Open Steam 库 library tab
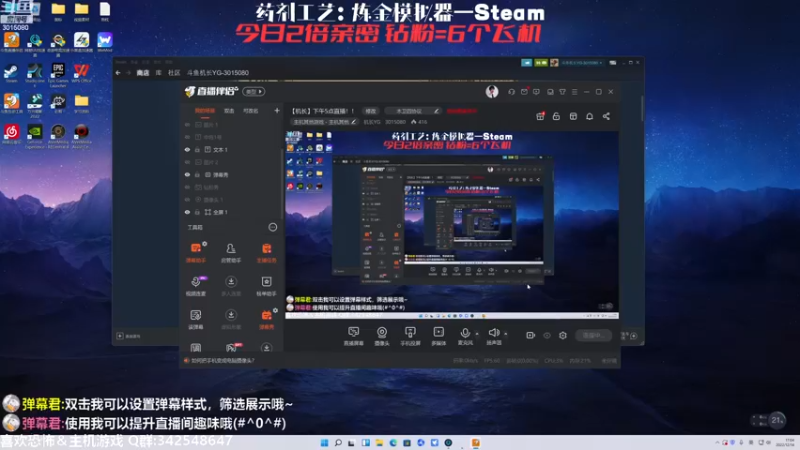 (159, 73)
